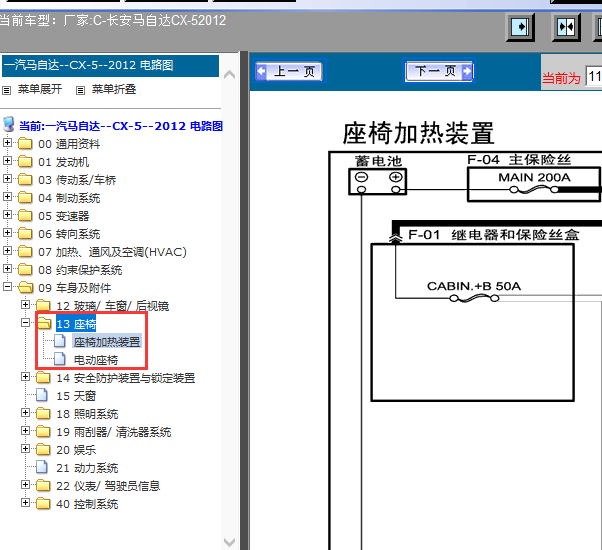Click the 蓄电池 battery symbol in diagram
The width and height of the screenshot is (602, 550).
coord(378,182)
